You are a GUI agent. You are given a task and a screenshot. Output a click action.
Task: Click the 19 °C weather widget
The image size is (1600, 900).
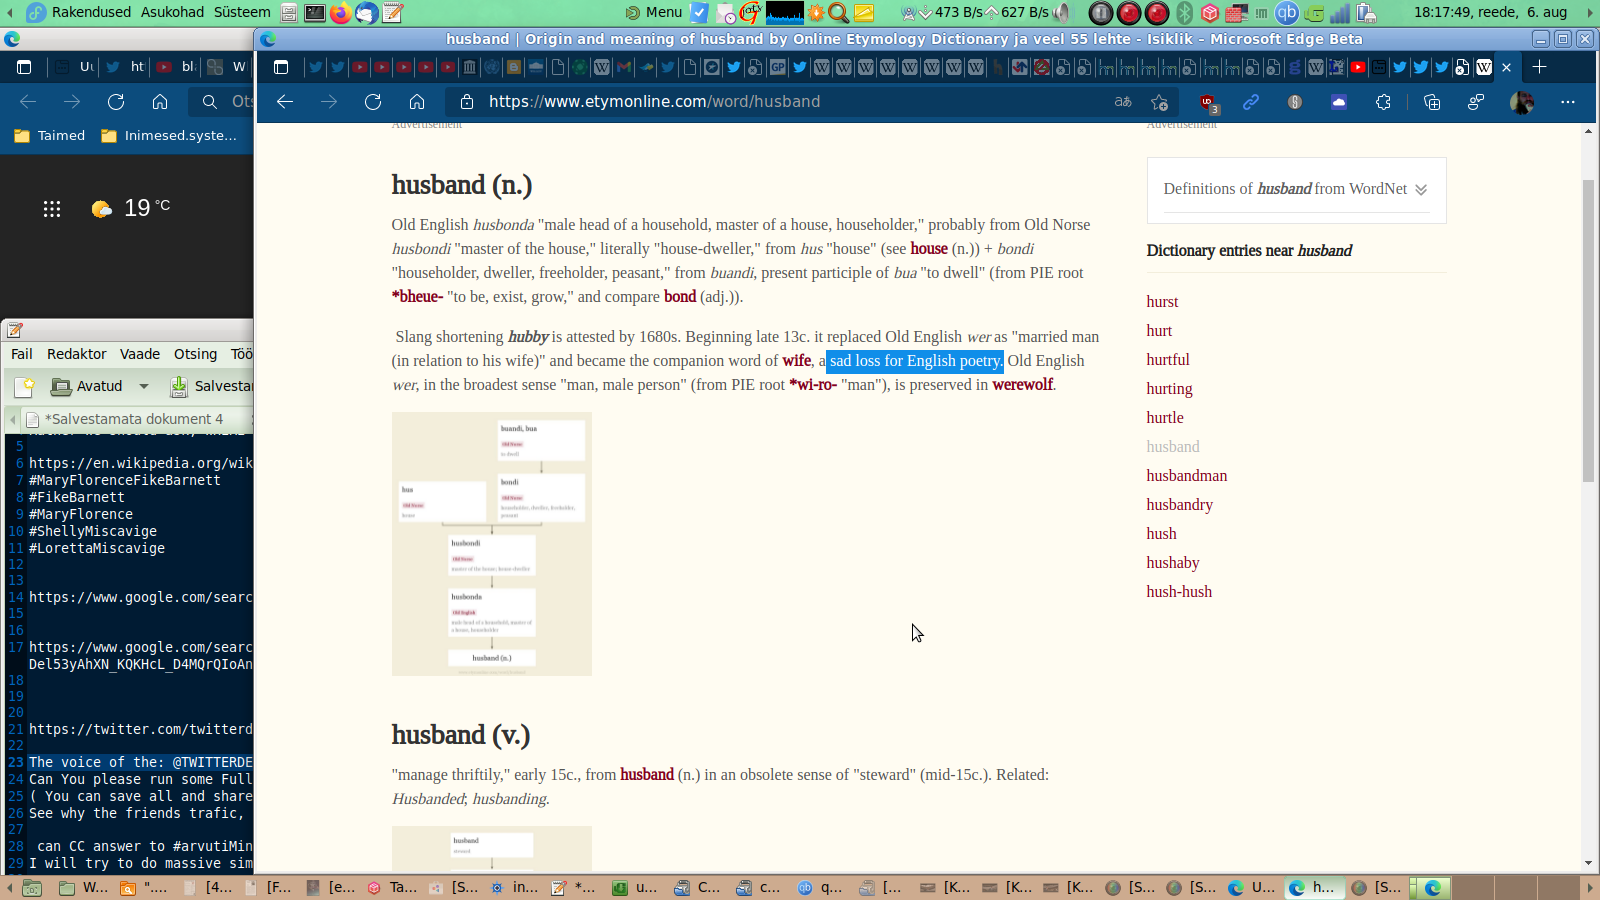(x=131, y=208)
